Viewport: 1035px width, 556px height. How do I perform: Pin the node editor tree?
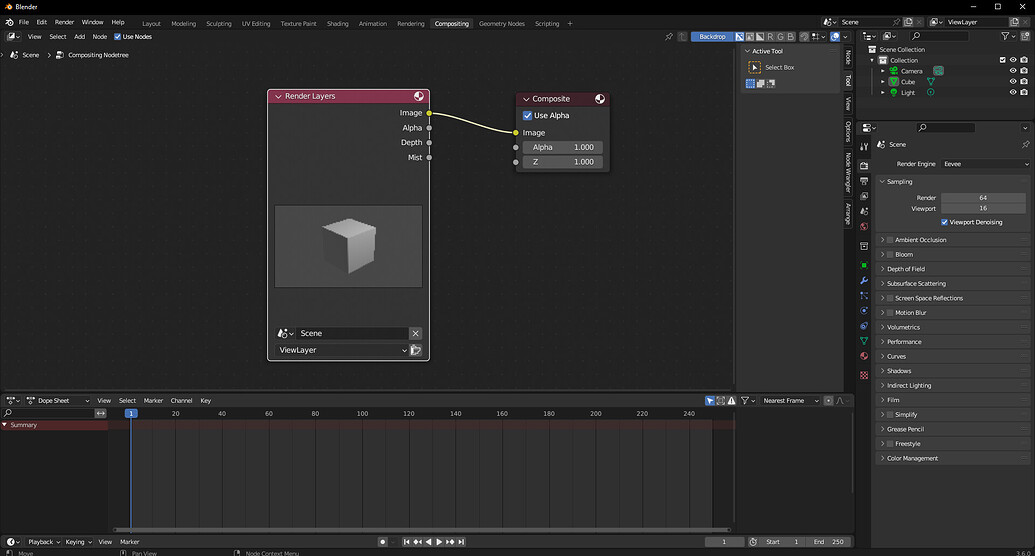coord(669,37)
